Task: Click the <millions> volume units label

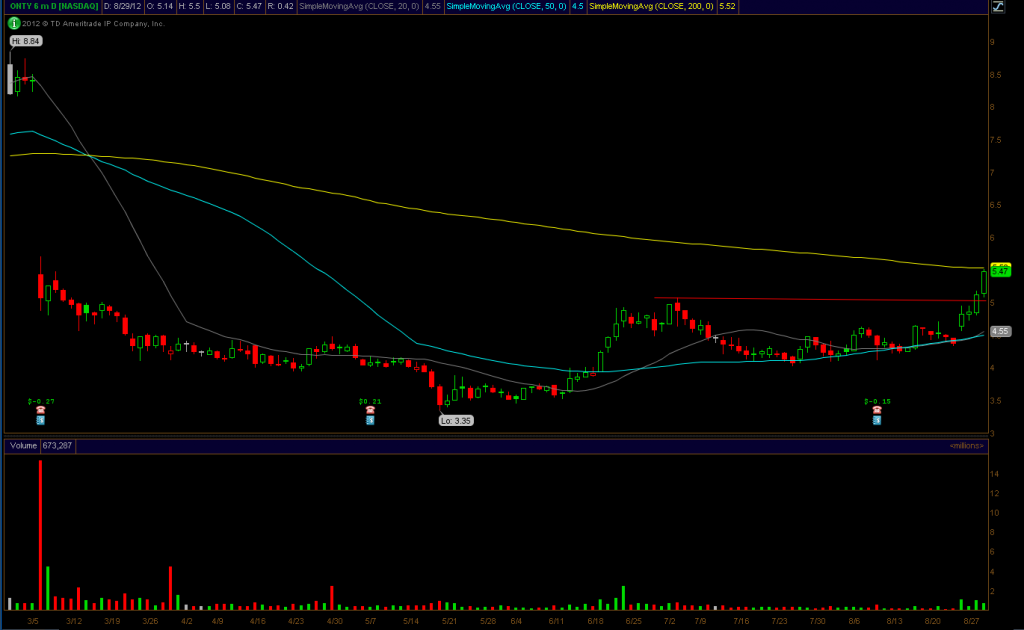Action: coord(967,445)
